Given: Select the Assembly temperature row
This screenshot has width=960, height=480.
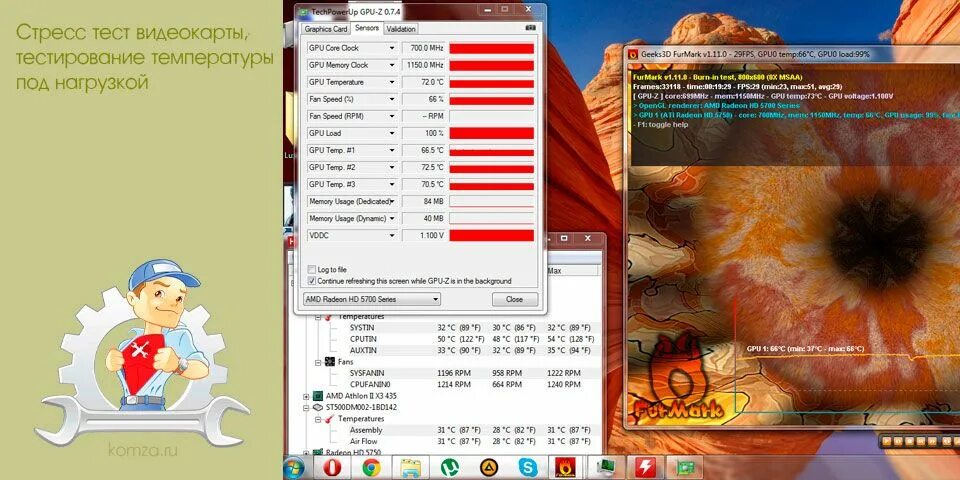Looking at the screenshot, I should point(471,430).
